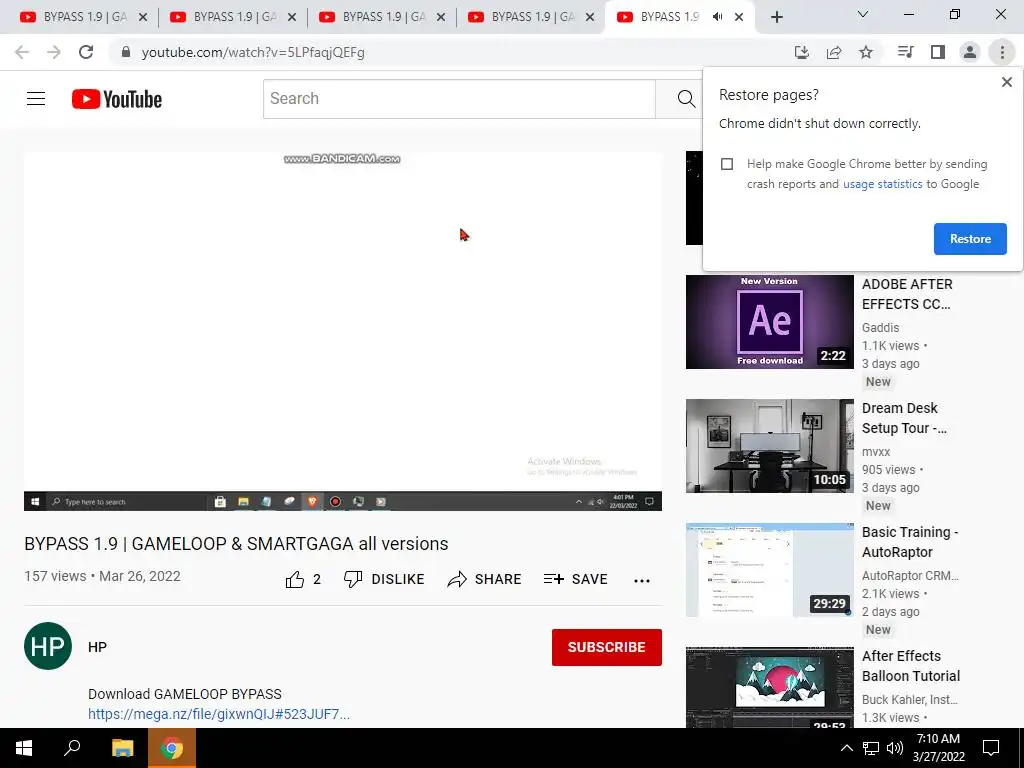Open Chrome three-dot menu
Screen dimensions: 1024x768
pos(1002,52)
